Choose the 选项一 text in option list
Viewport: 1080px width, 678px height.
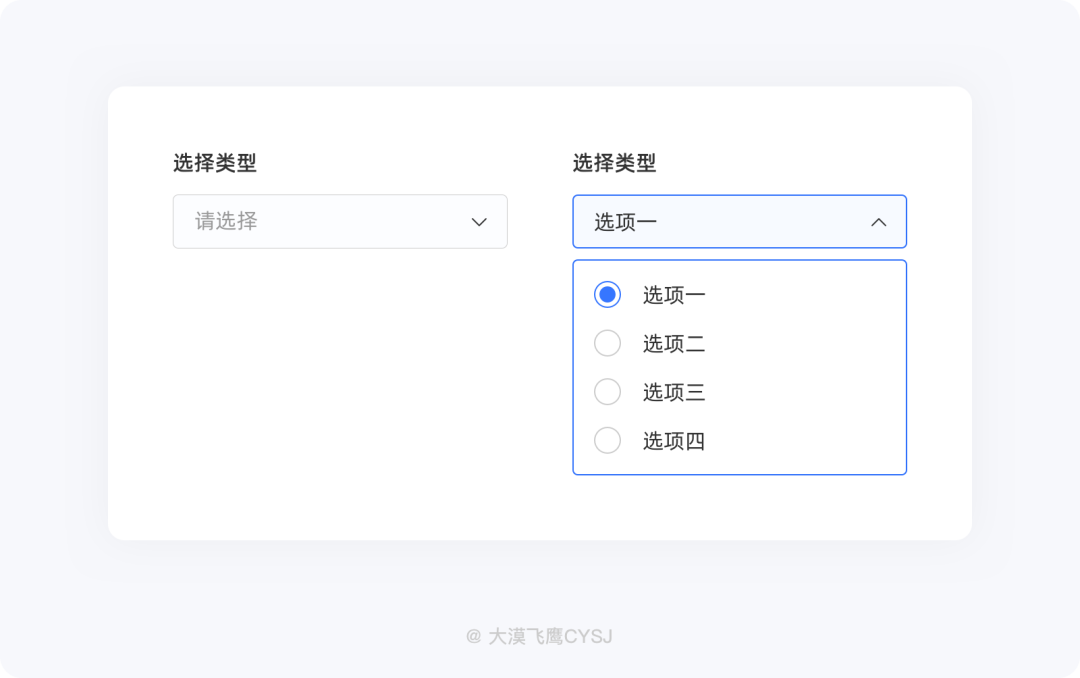click(x=674, y=295)
